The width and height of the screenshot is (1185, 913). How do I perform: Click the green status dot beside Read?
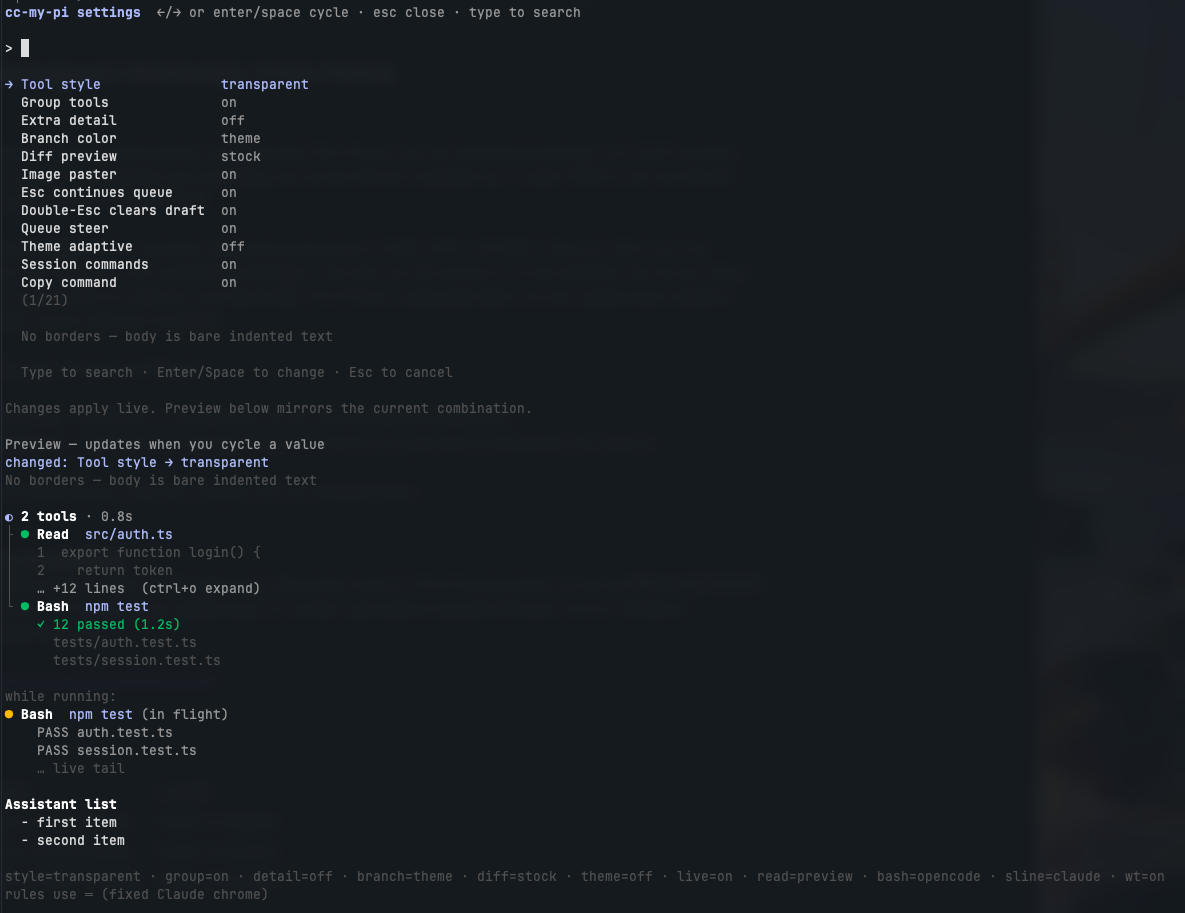coord(25,534)
